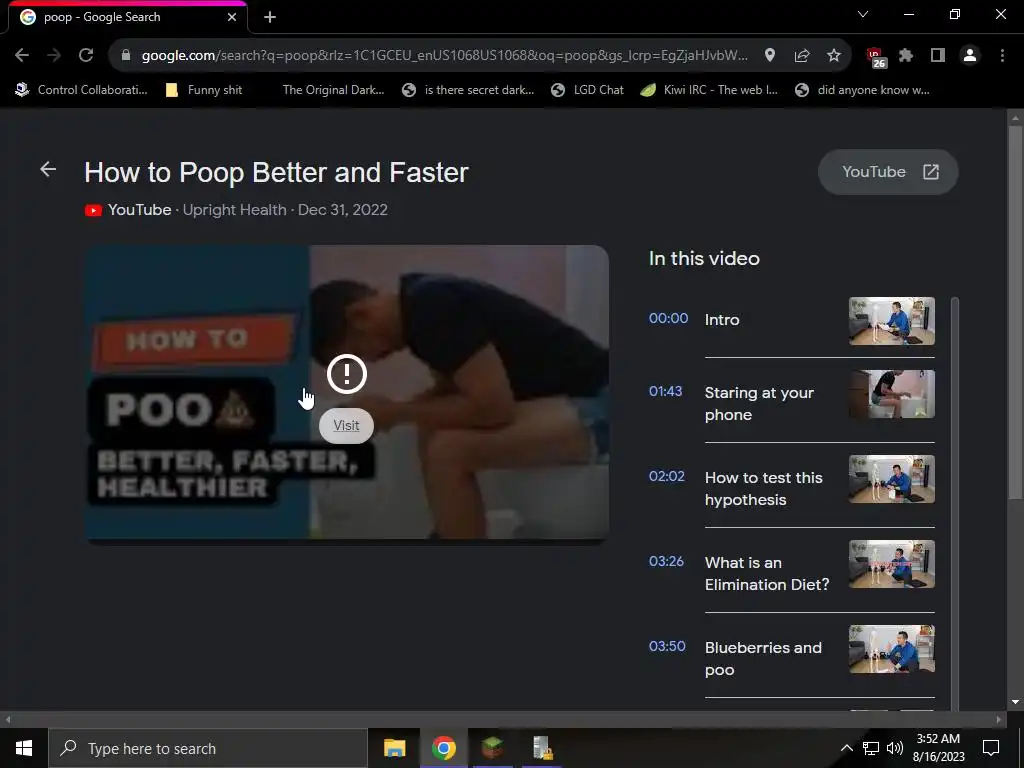Open the tab search chevron
Viewport: 1024px width, 768px height.
[x=863, y=14]
